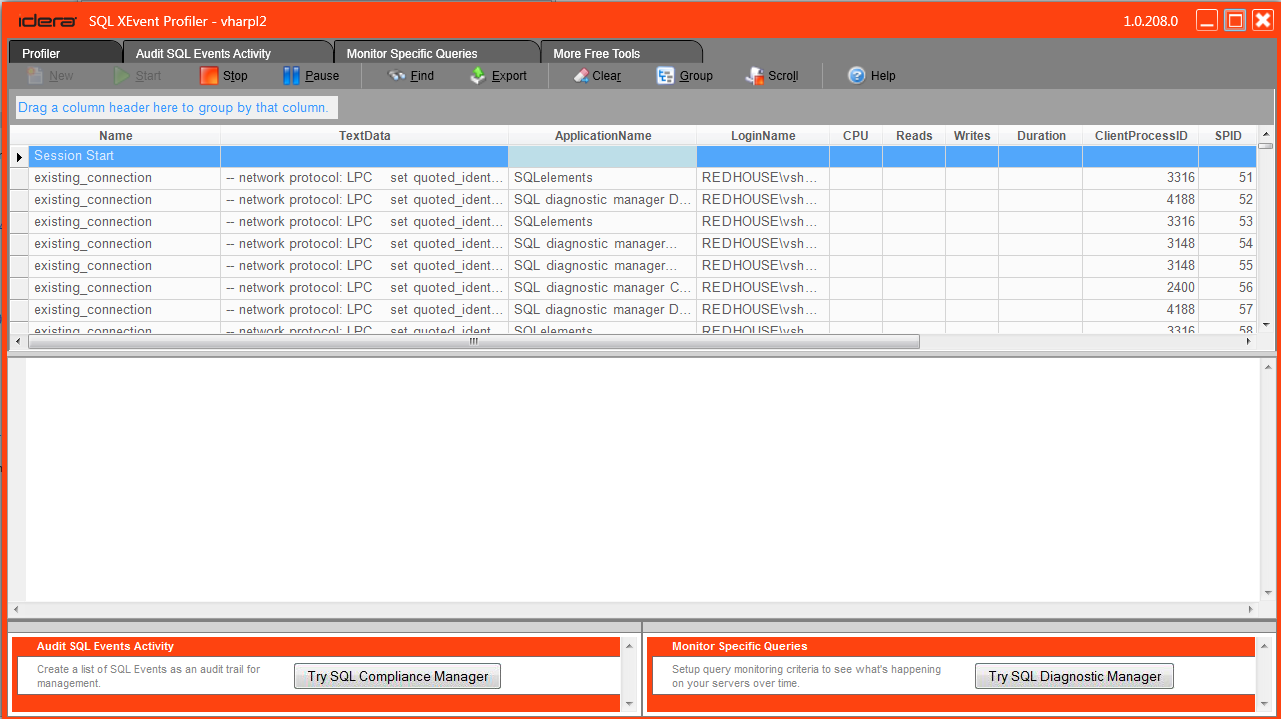Sort by the TextData column header
Viewport: 1281px width, 719px height.
365,136
